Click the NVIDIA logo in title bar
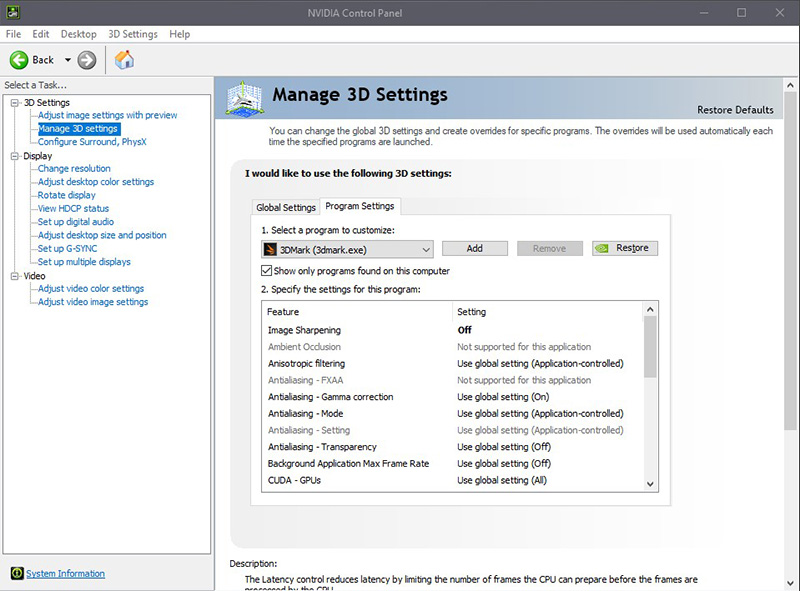This screenshot has height=591, width=800. pyautogui.click(x=12, y=12)
